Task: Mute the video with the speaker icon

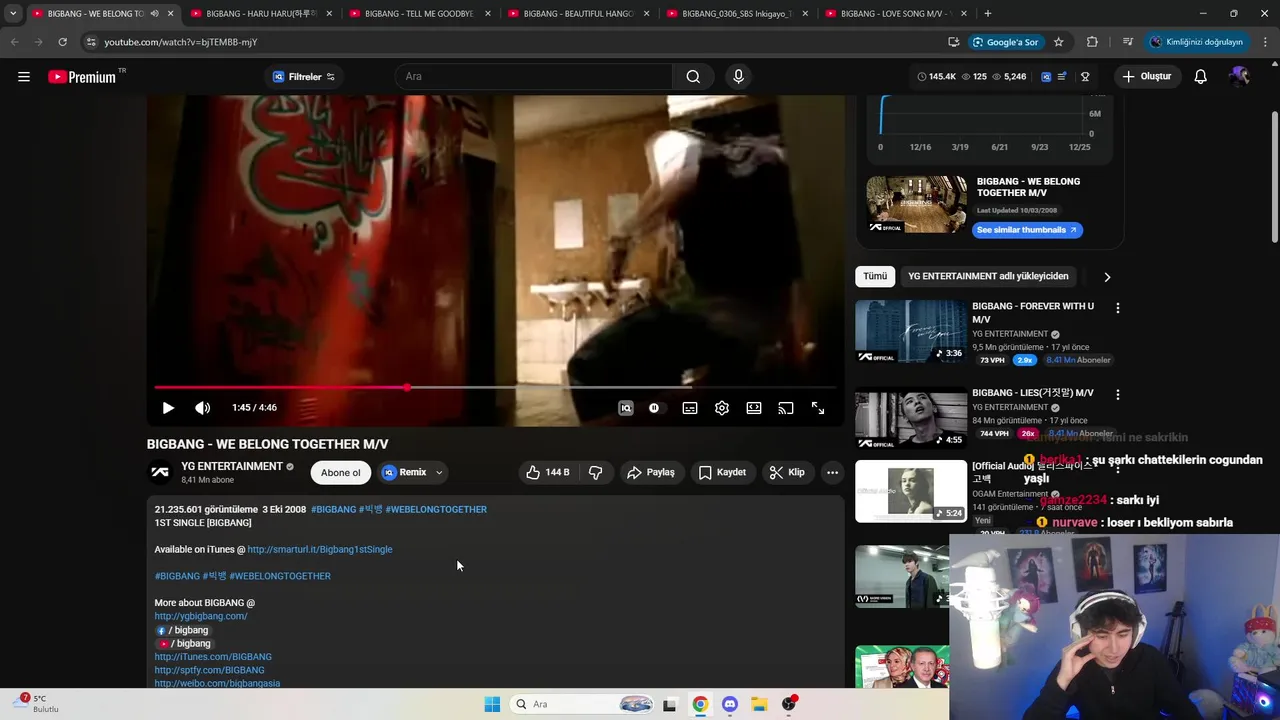Action: point(202,408)
